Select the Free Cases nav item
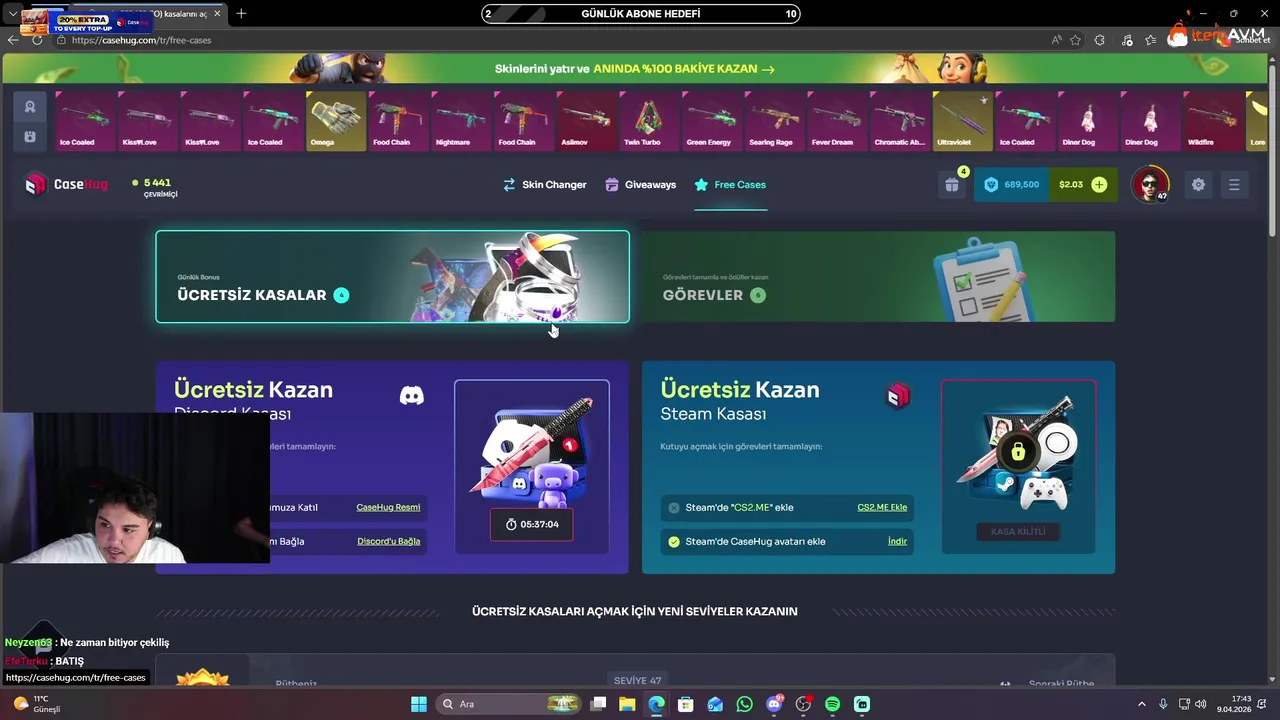Screen dimensions: 1280x720 tap(730, 185)
